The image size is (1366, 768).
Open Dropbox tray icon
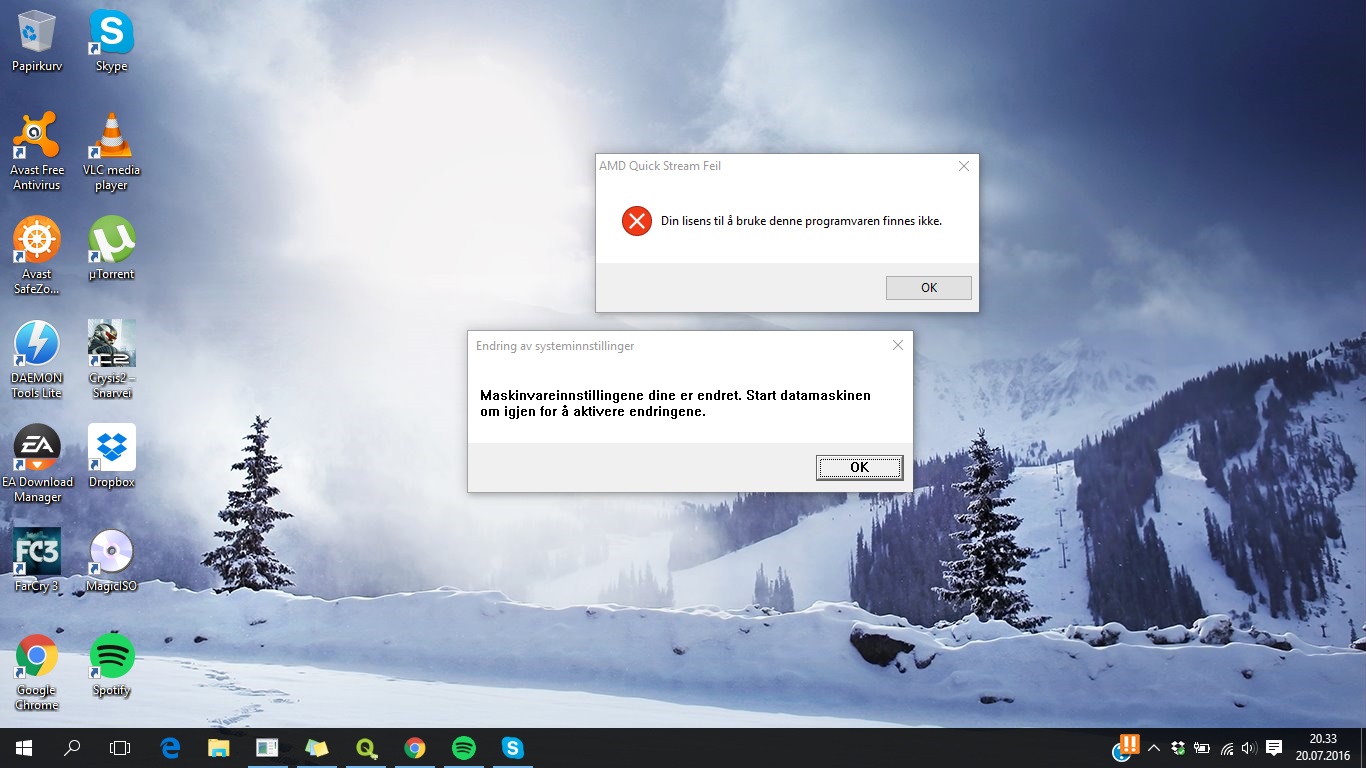coord(1178,748)
